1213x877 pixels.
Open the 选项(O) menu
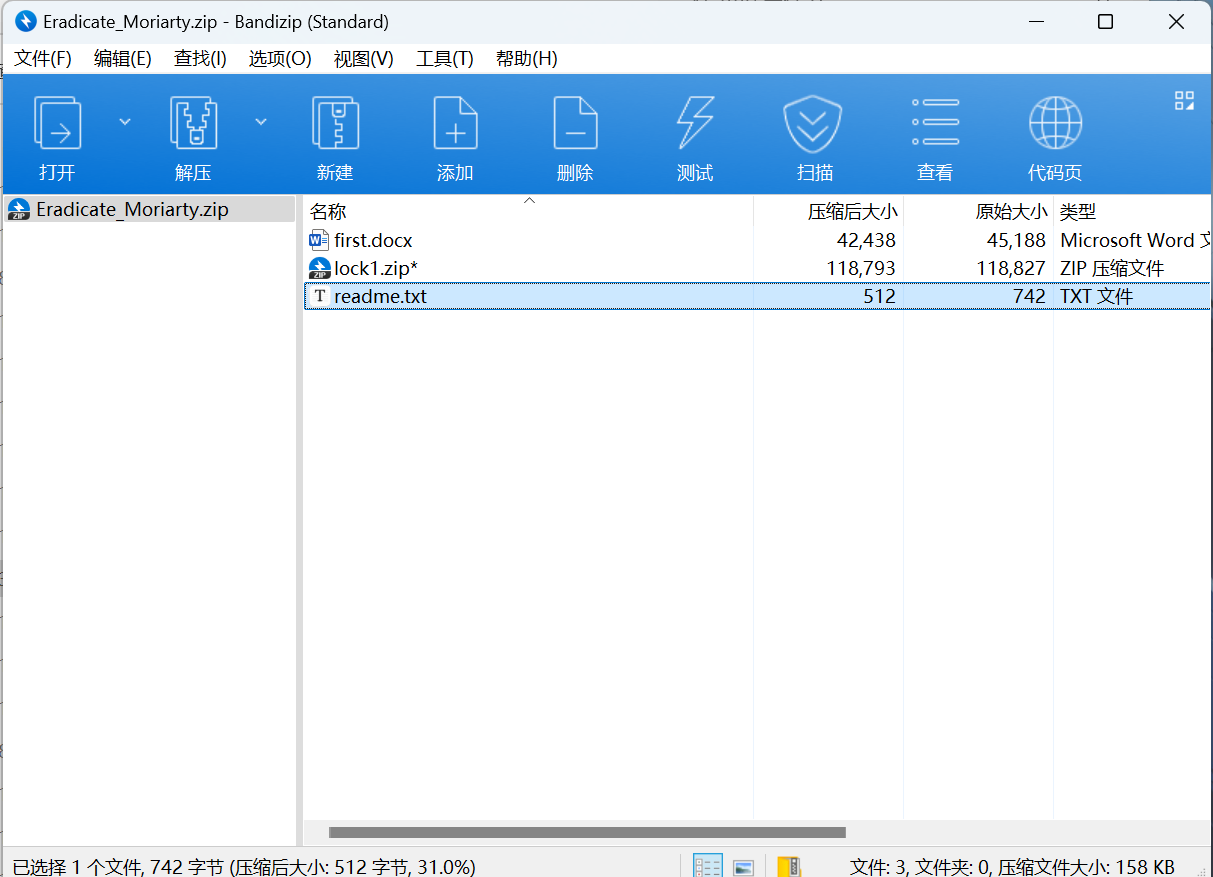pyautogui.click(x=280, y=58)
